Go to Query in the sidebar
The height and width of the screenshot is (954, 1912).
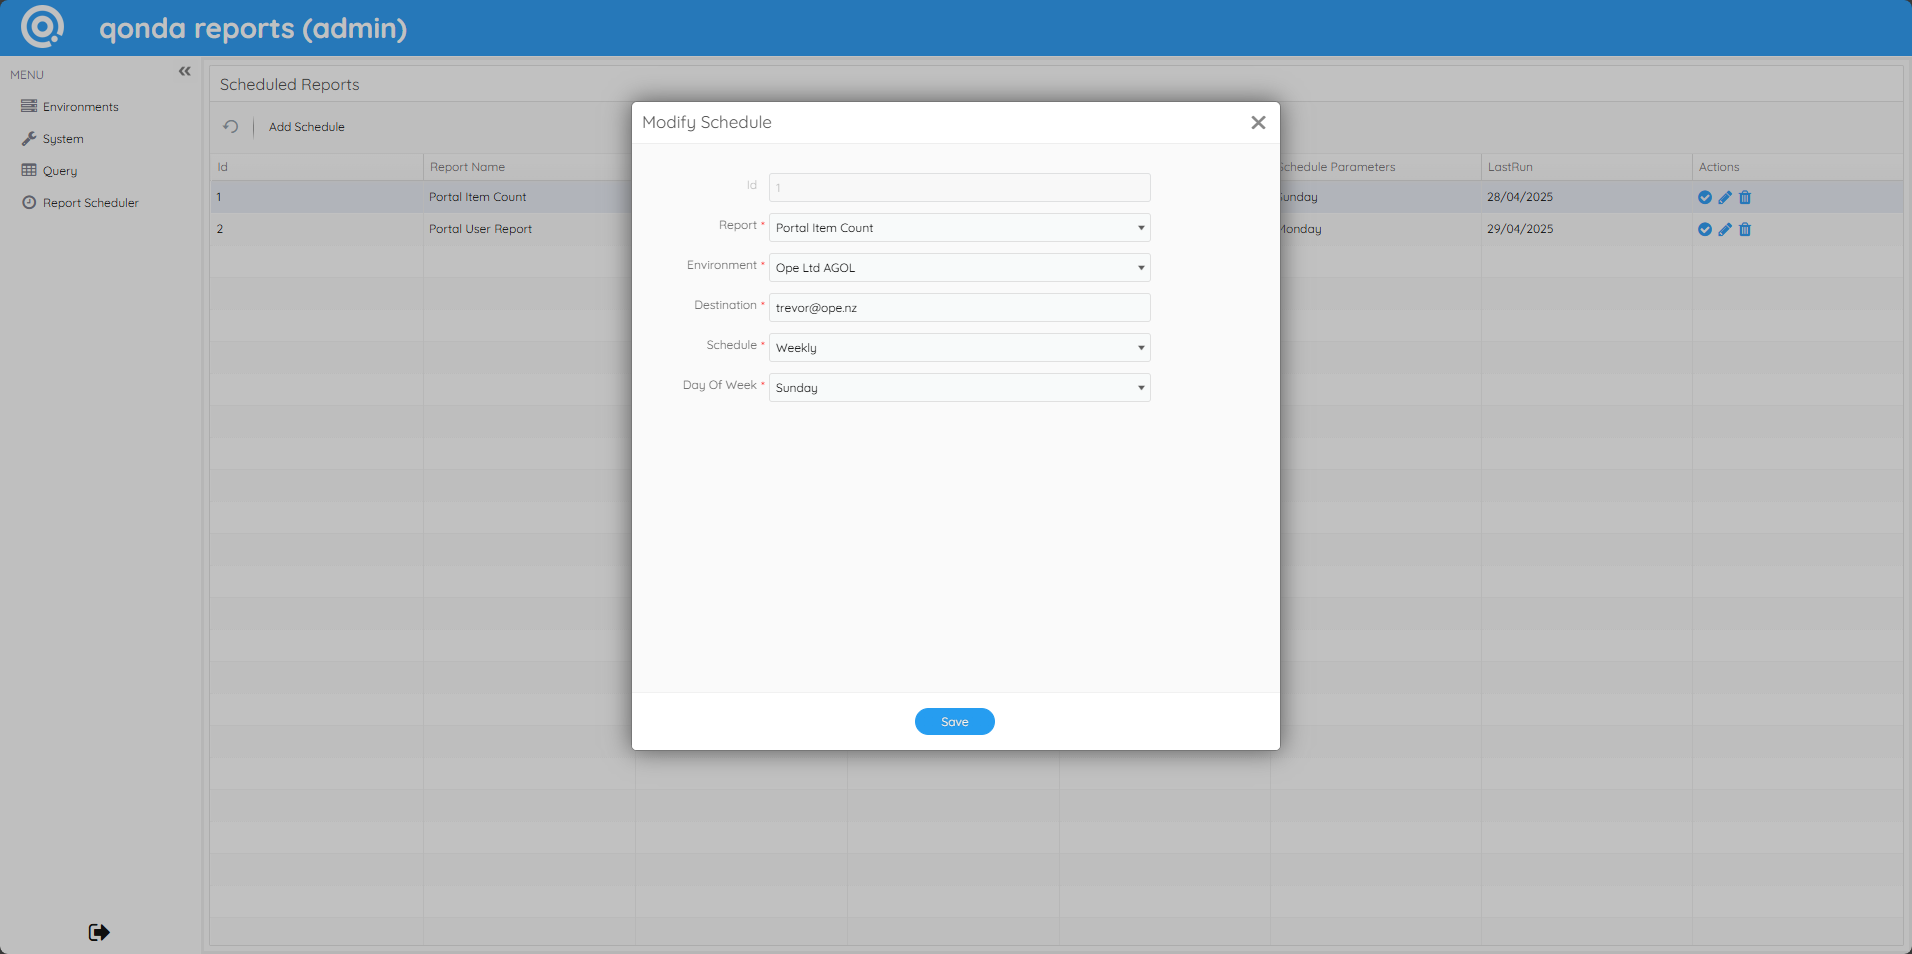(59, 171)
